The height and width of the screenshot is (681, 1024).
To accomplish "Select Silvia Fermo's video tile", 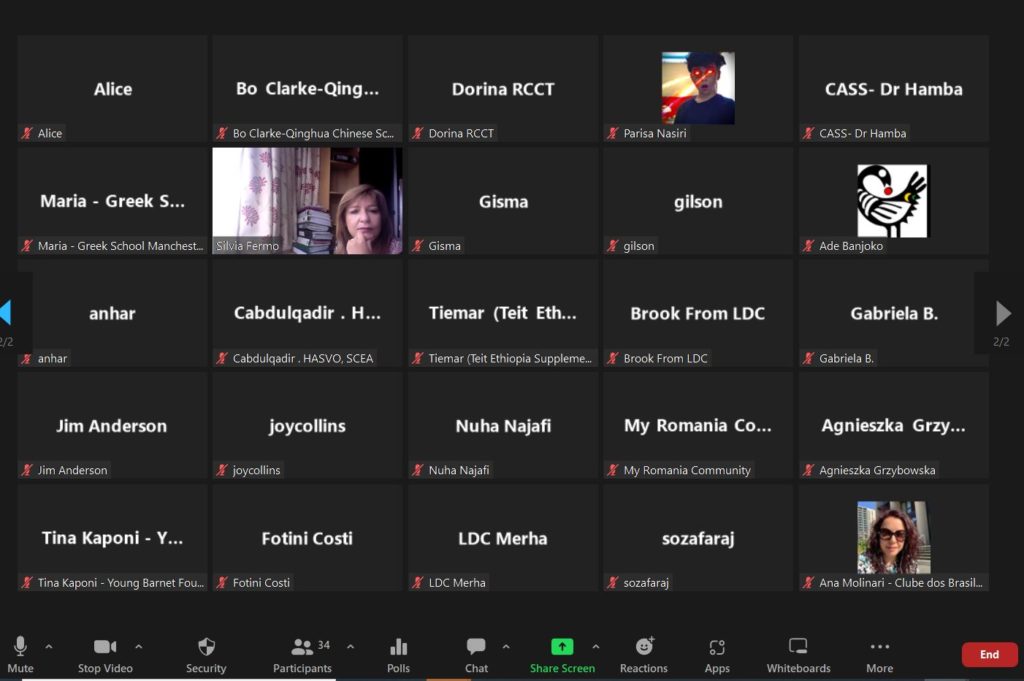I will click(307, 201).
